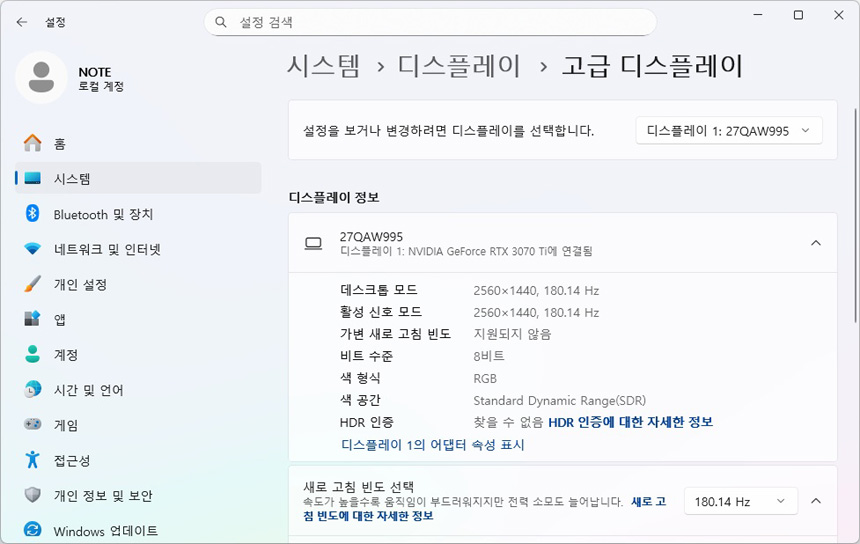Collapse the 새로 고침 빈도 선택 section chevron

tap(815, 501)
